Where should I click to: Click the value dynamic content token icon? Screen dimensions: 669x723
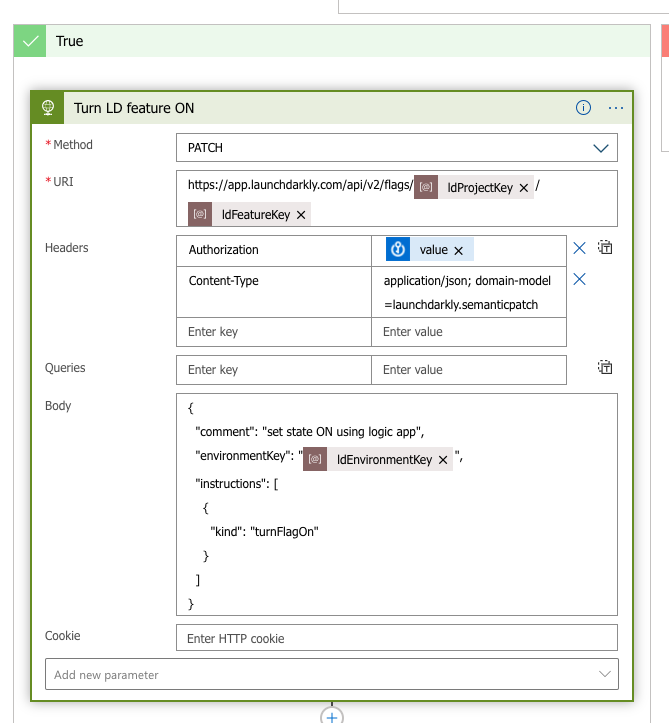tap(397, 250)
